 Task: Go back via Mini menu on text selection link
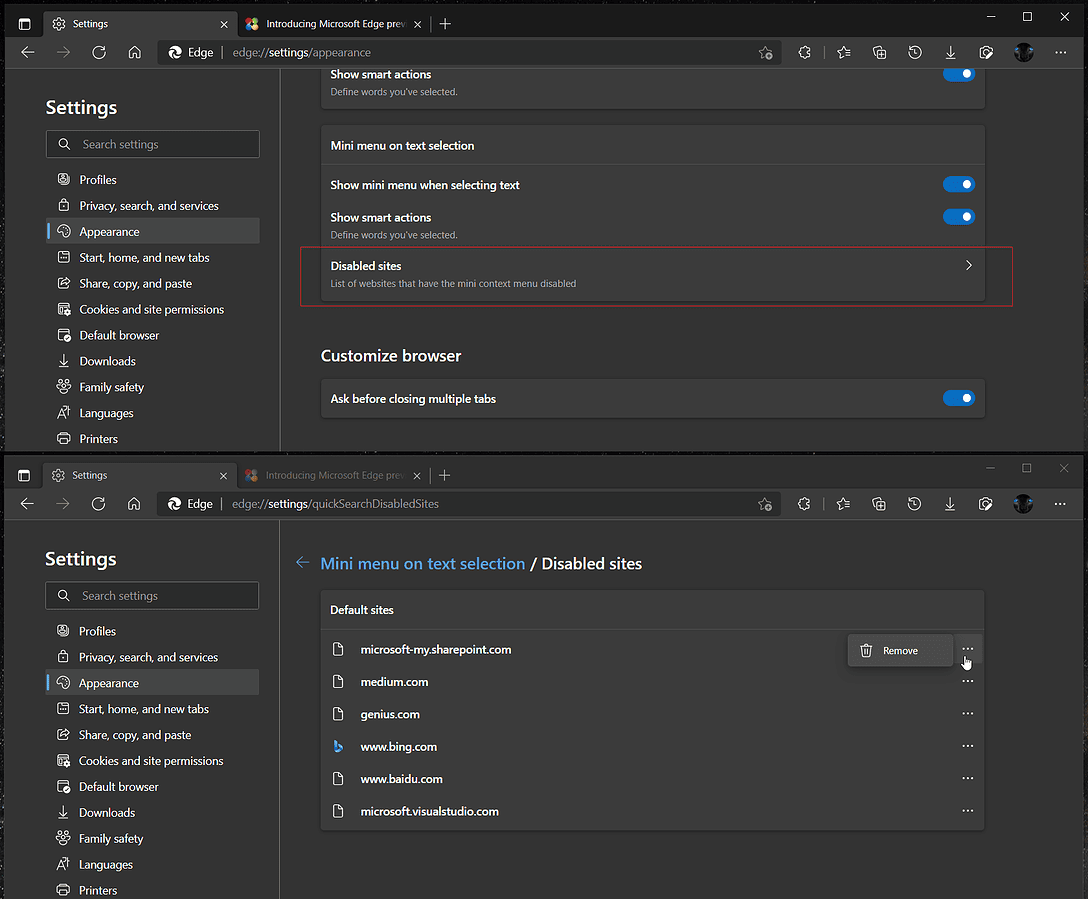(422, 563)
